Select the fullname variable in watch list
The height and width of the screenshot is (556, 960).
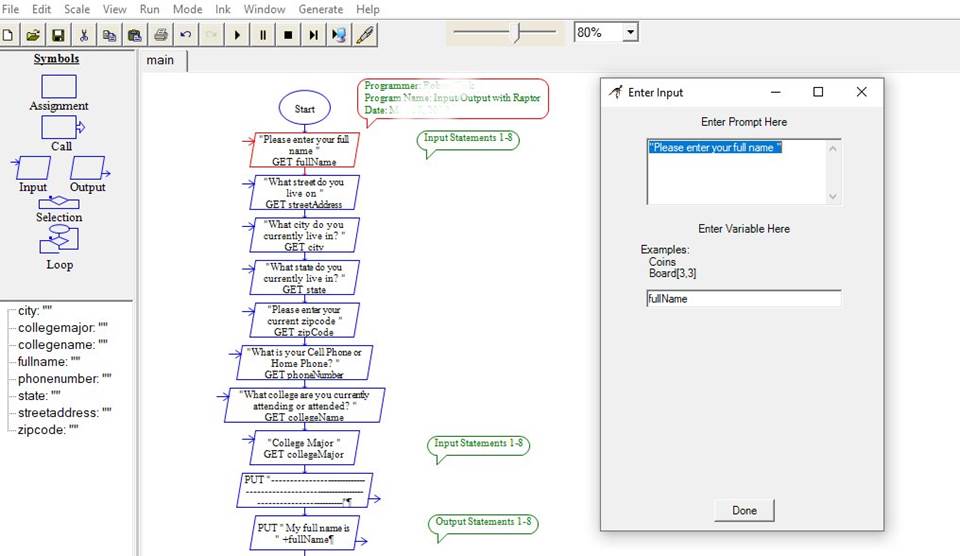(x=49, y=361)
